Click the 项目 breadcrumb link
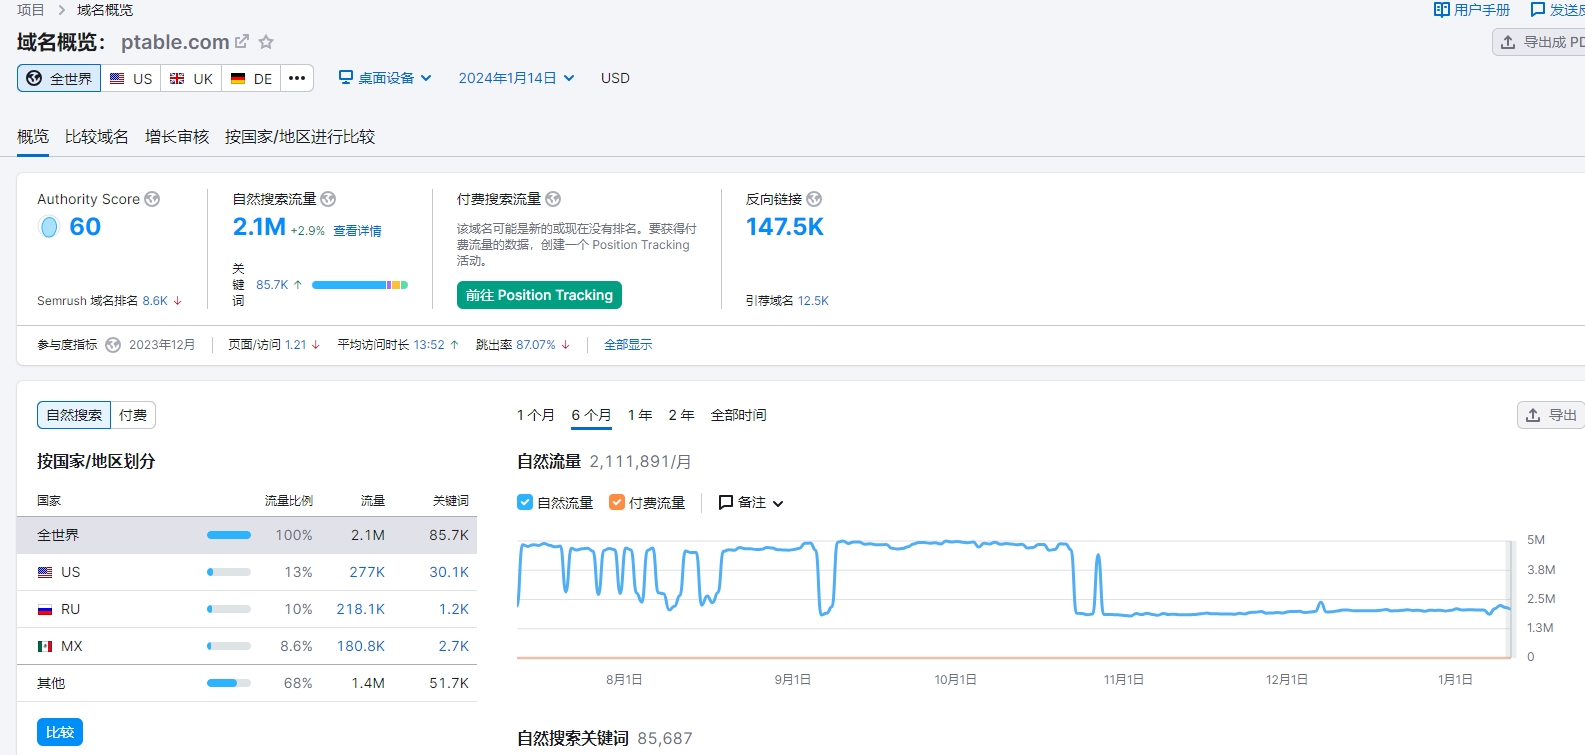The height and width of the screenshot is (755, 1585). click(x=31, y=10)
